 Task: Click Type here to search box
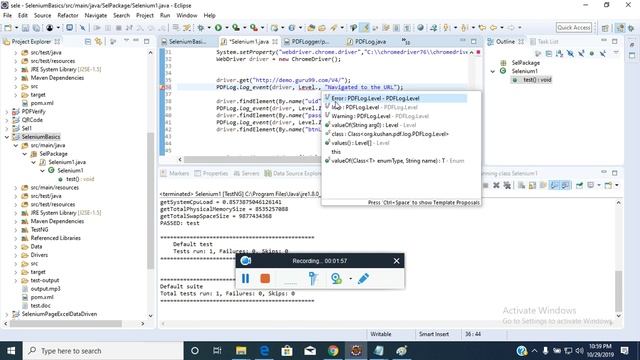point(102,351)
